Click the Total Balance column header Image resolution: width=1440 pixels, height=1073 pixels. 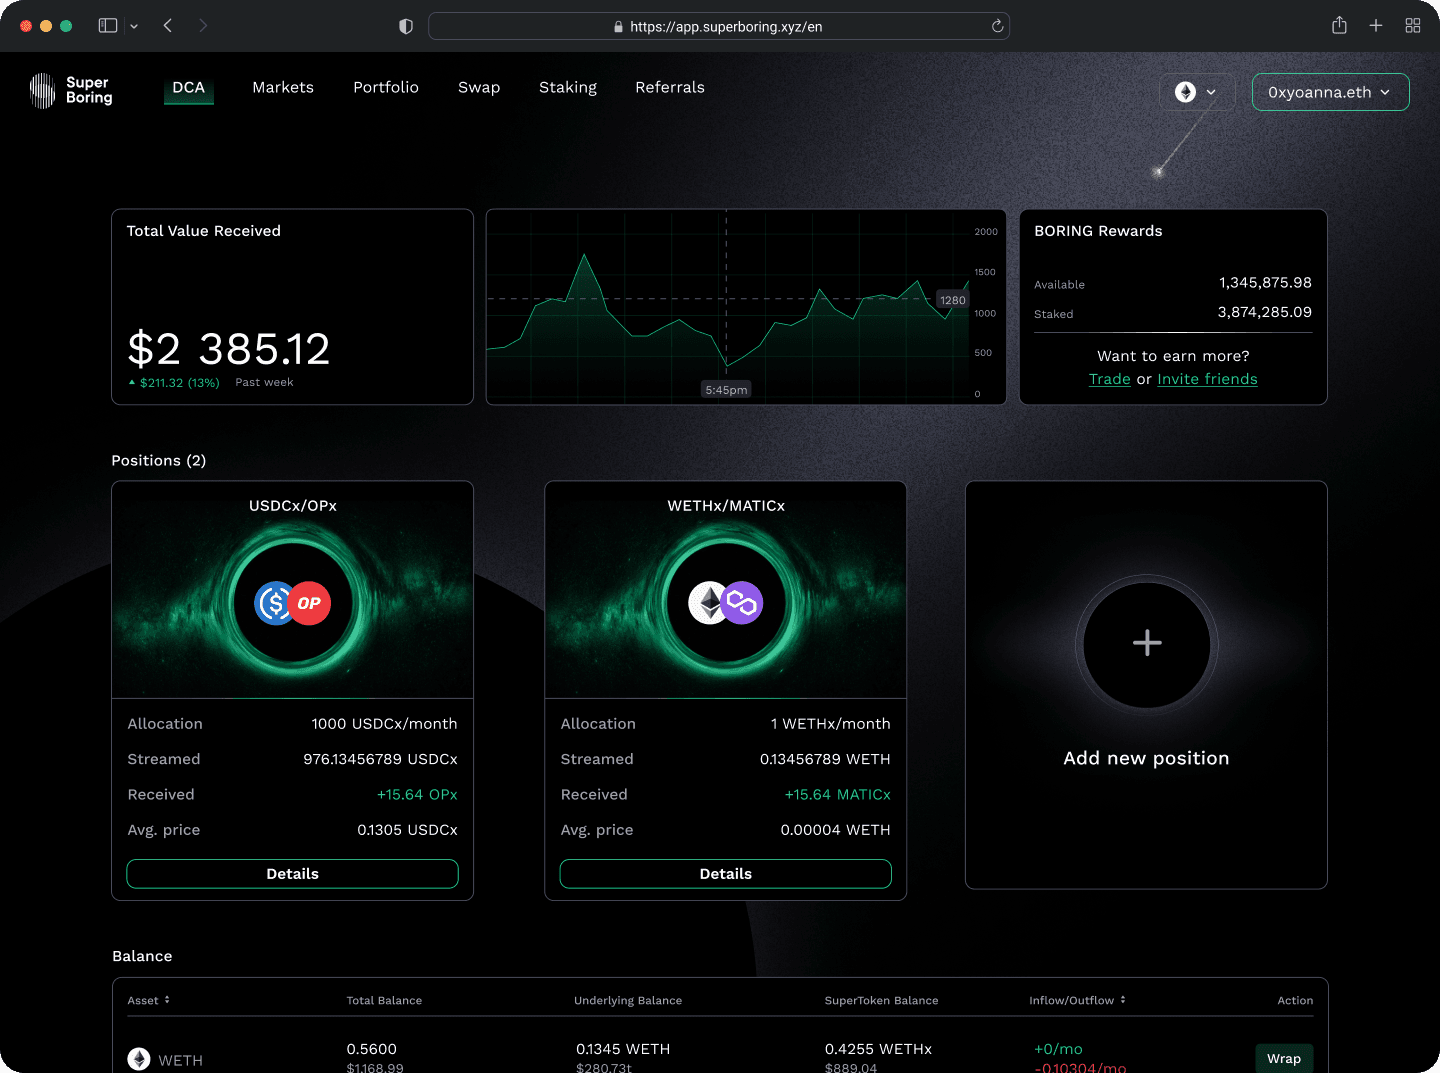[x=384, y=1000]
